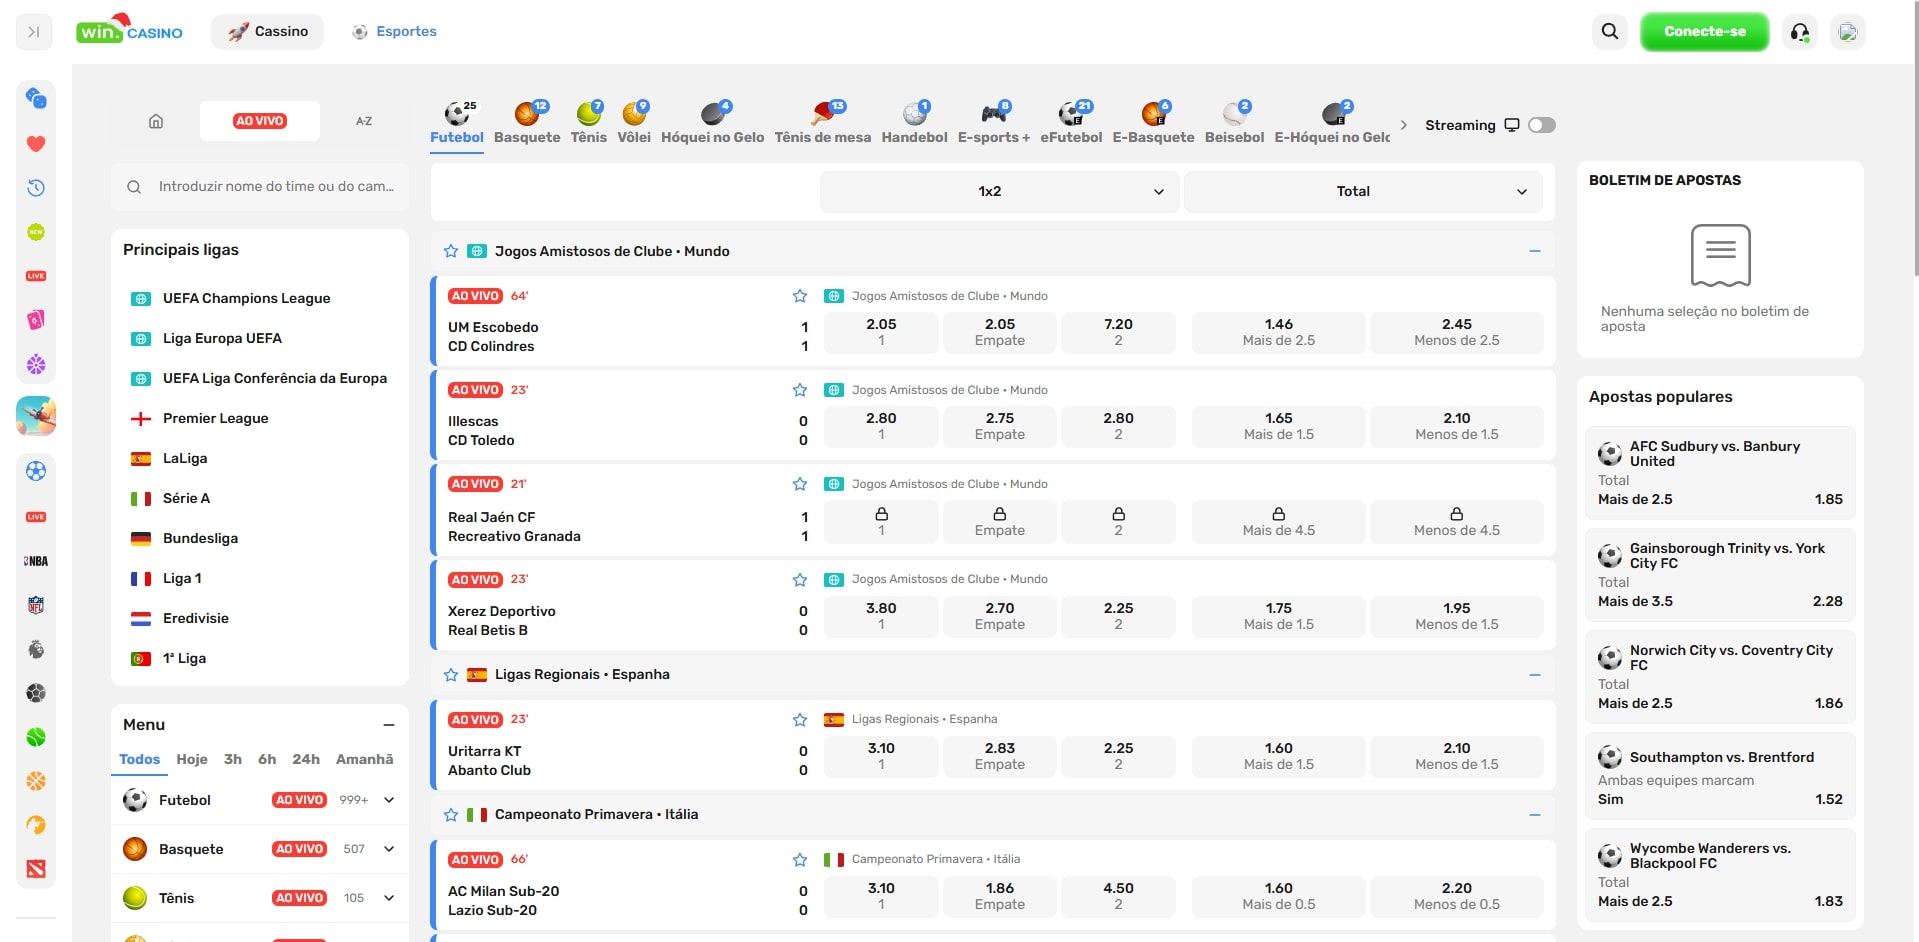Select the Hoje time filter tab
This screenshot has width=1919, height=942.
[x=192, y=759]
